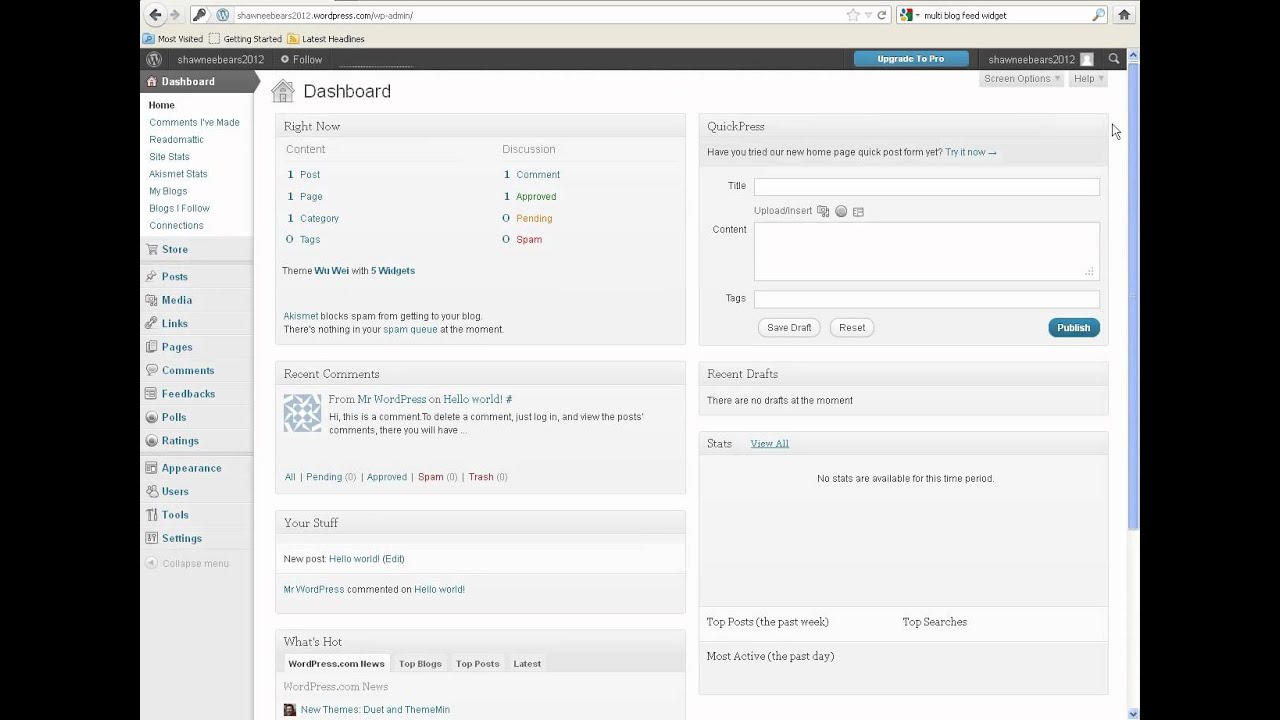This screenshot has height=720, width=1280.
Task: Click the Most Visited bookmark
Action: 172,39
